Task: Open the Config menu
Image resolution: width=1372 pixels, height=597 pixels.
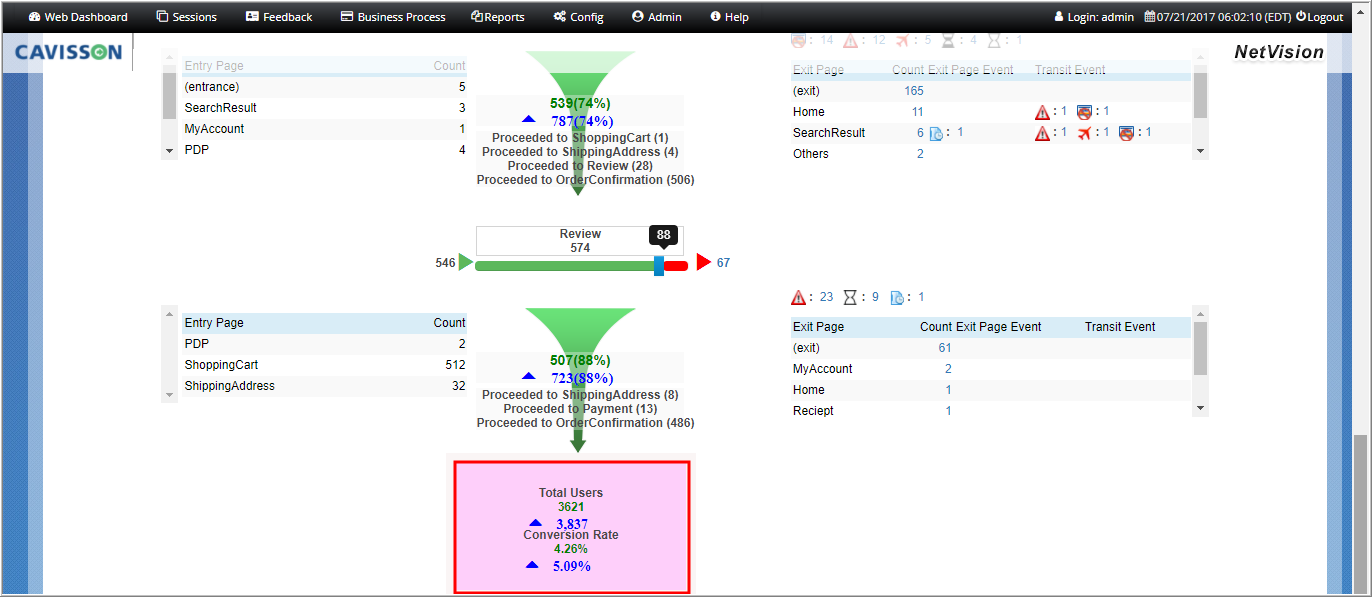Action: (x=578, y=17)
